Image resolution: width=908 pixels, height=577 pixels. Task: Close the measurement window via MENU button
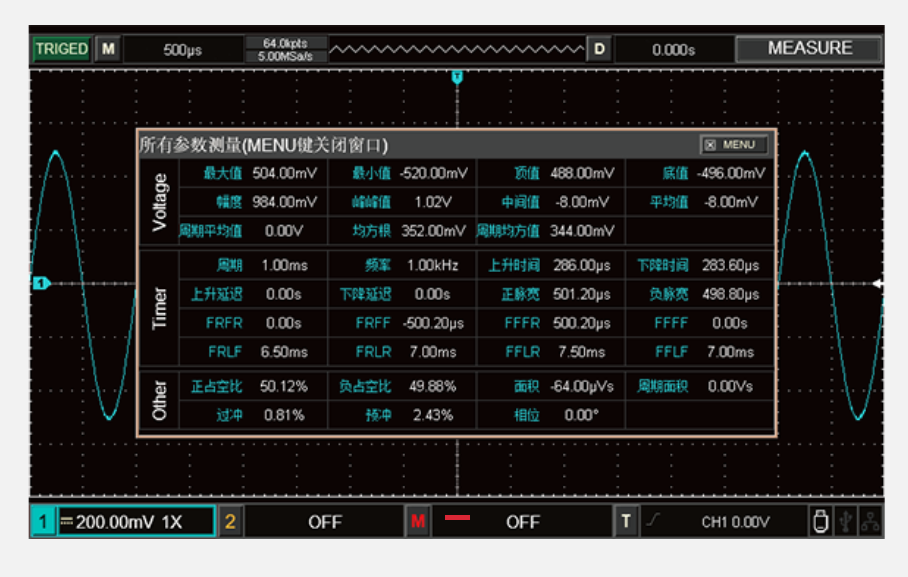coord(734,145)
